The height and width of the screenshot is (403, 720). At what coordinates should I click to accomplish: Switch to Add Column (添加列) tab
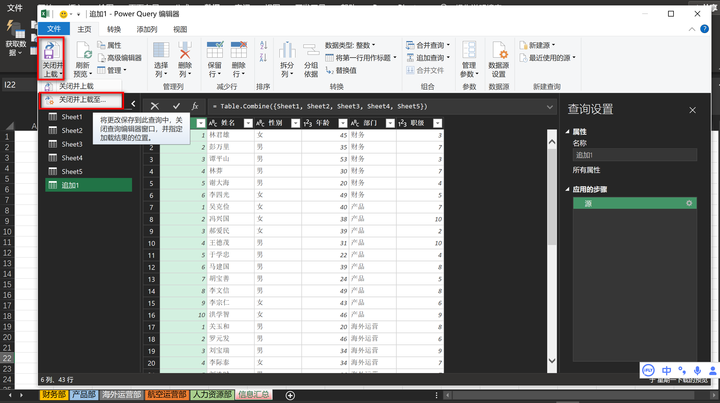click(147, 29)
